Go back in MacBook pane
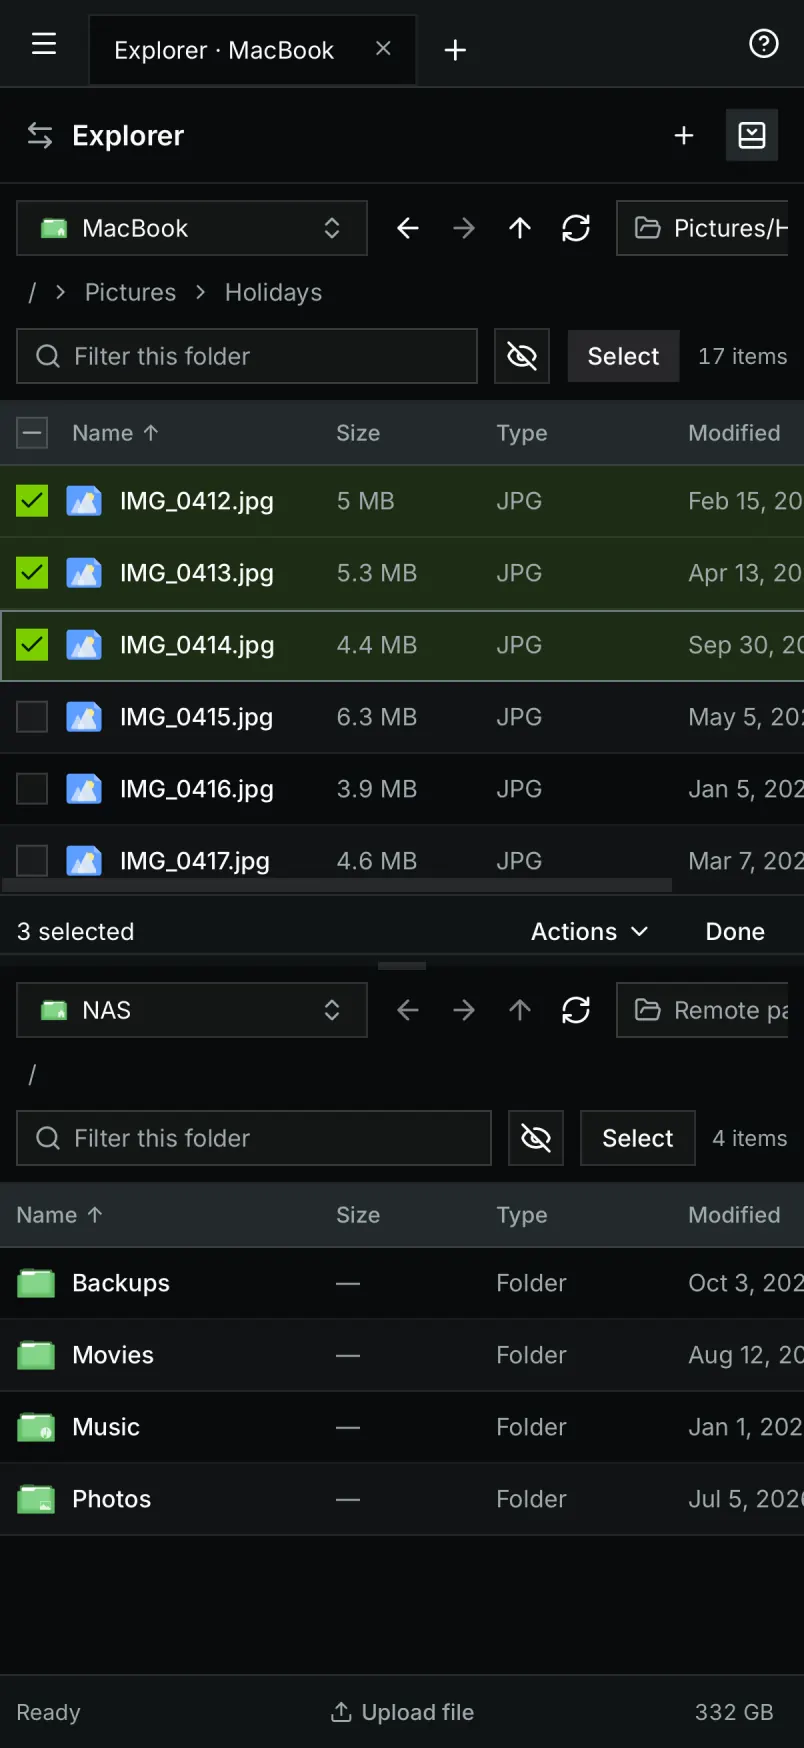This screenshot has height=1748, width=804. (x=408, y=228)
